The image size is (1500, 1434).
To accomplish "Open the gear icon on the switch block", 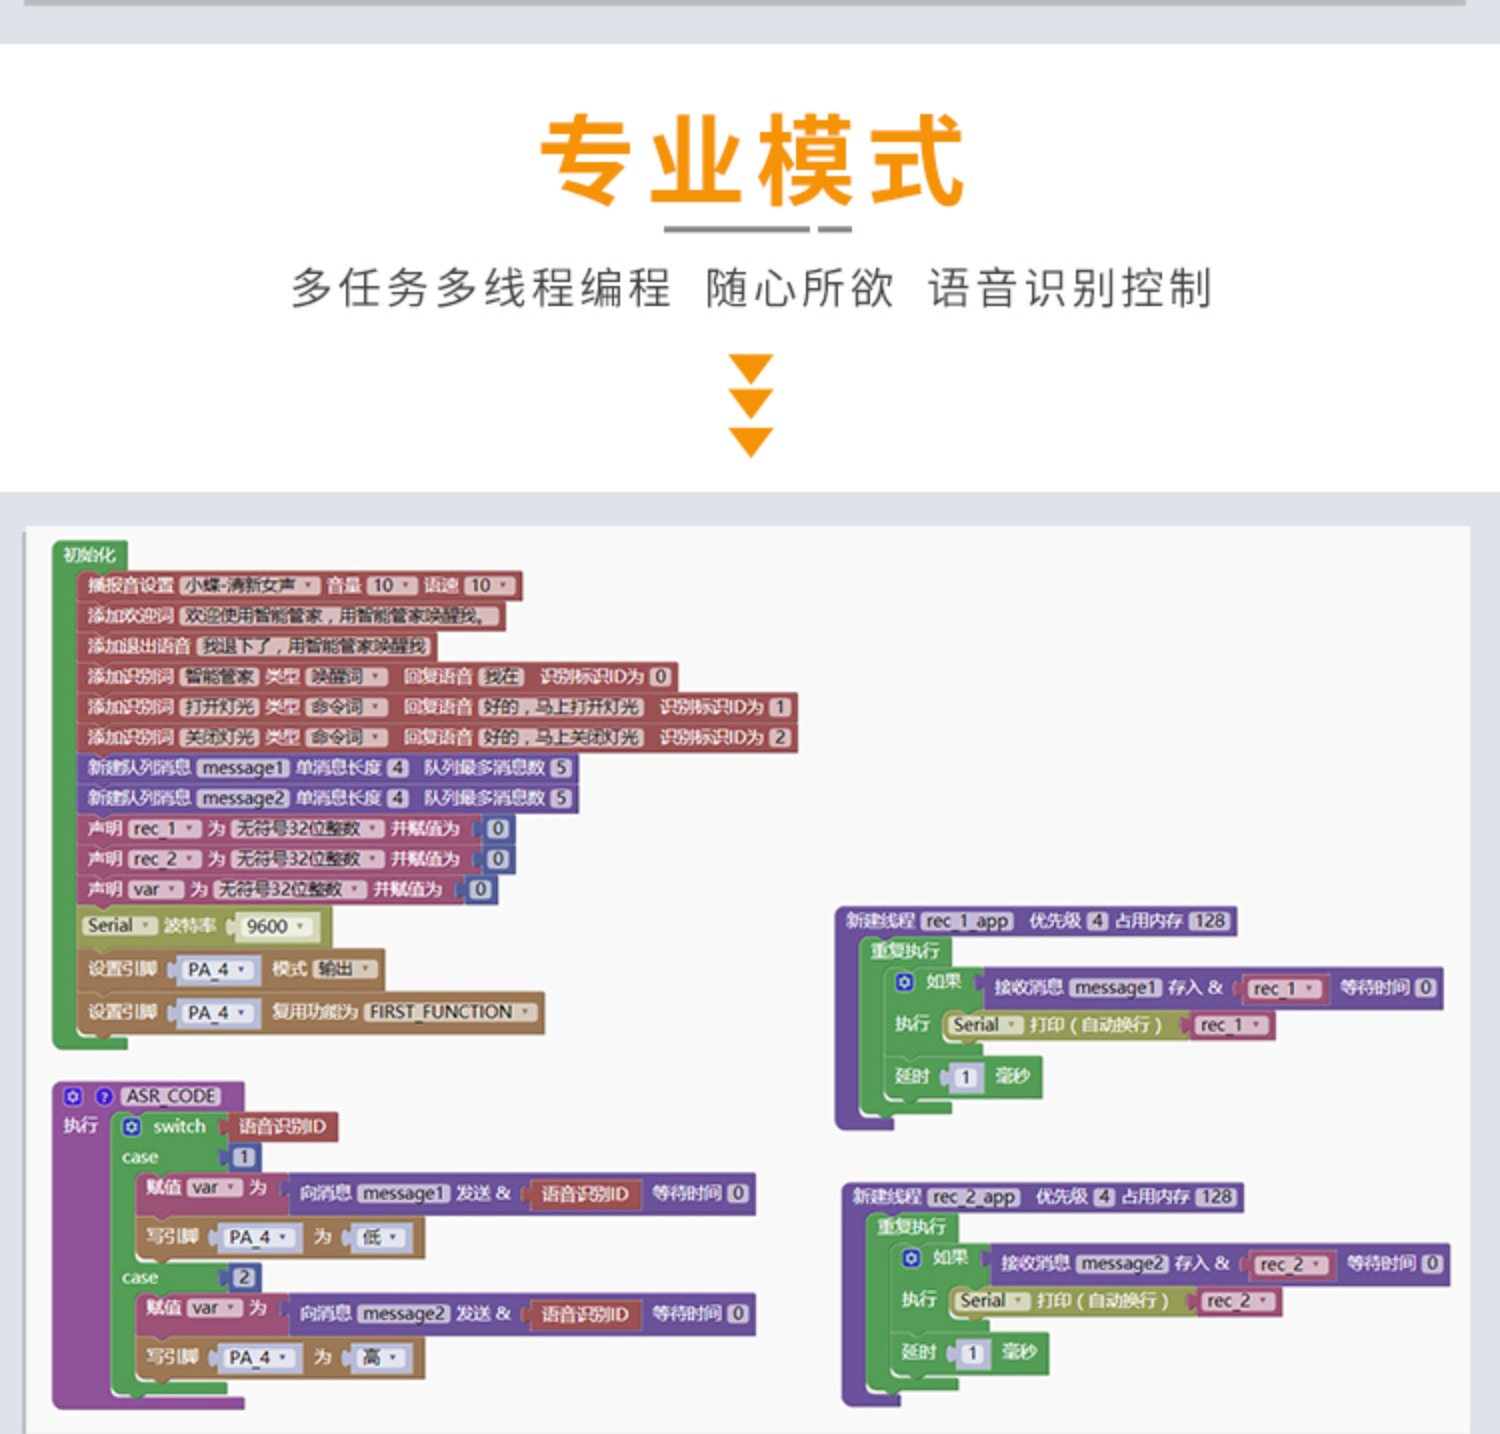I will 132,1127.
